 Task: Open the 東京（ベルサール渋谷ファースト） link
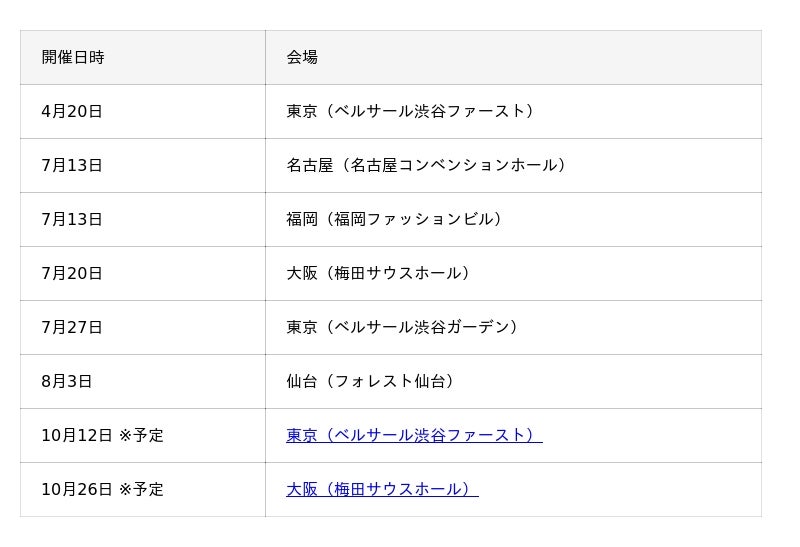[x=414, y=435]
